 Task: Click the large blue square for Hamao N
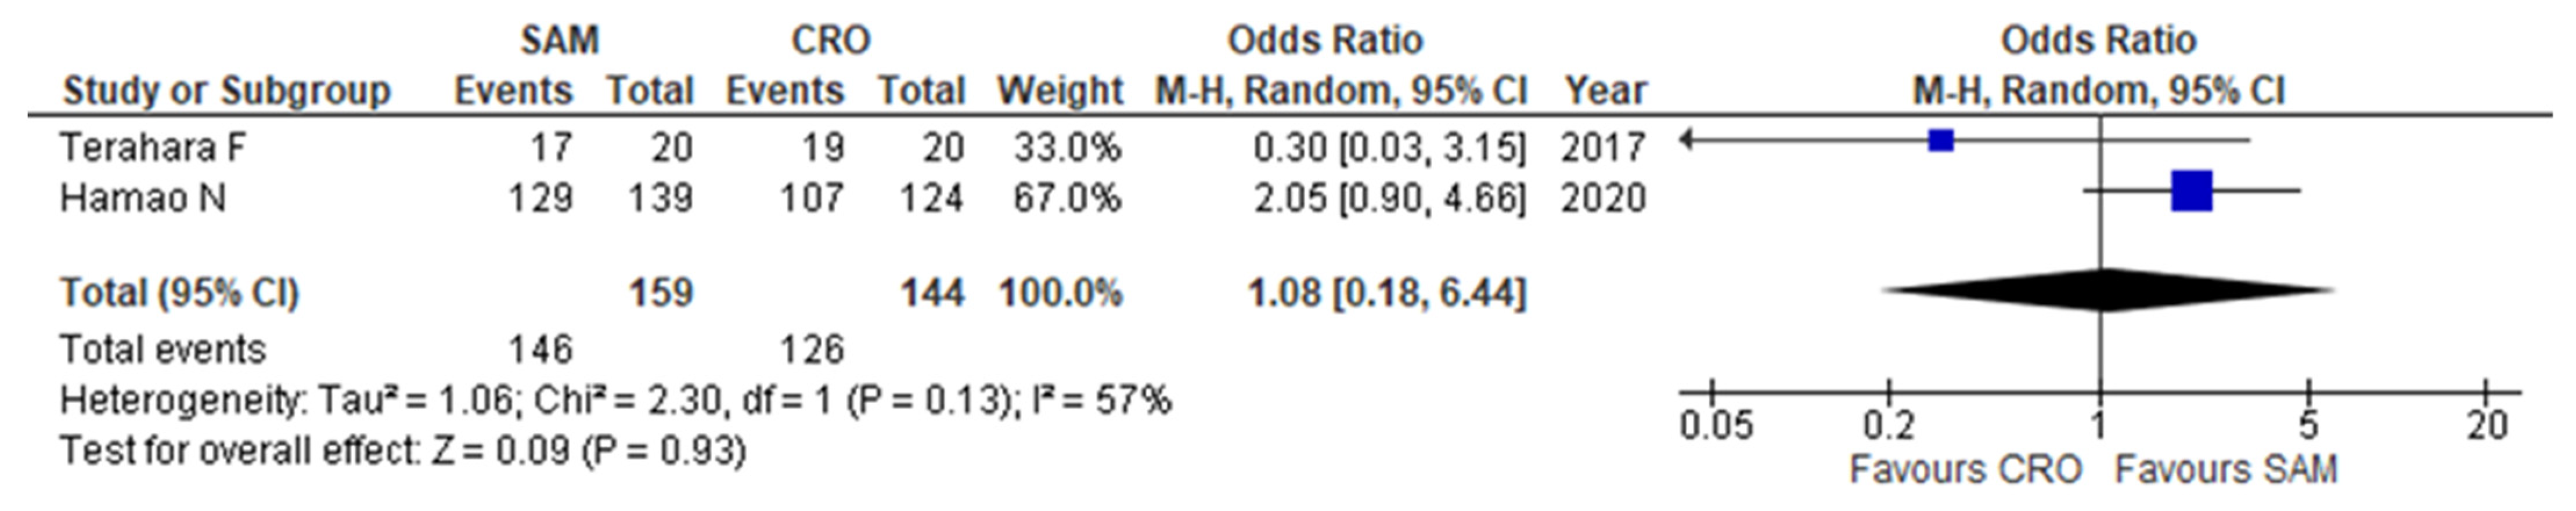coord(2191,191)
